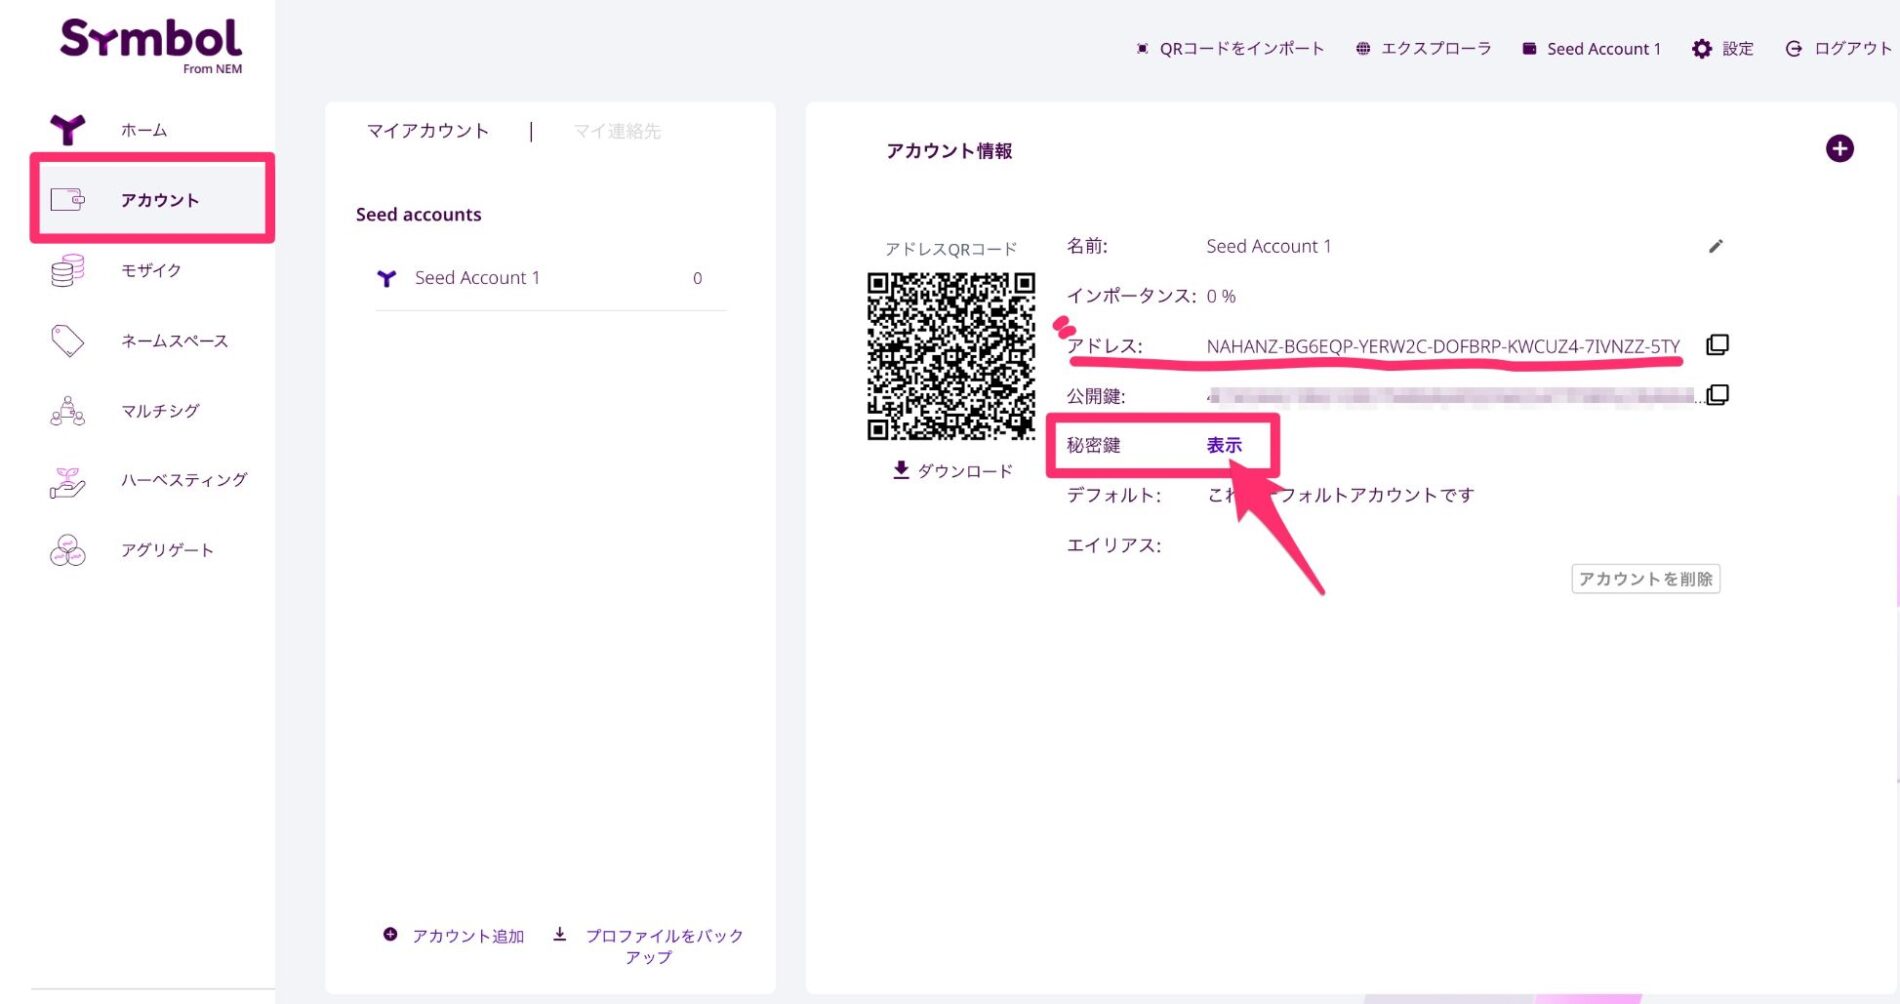1900x1004 pixels.
Task: Select アカウント in the sidebar
Action: (160, 200)
